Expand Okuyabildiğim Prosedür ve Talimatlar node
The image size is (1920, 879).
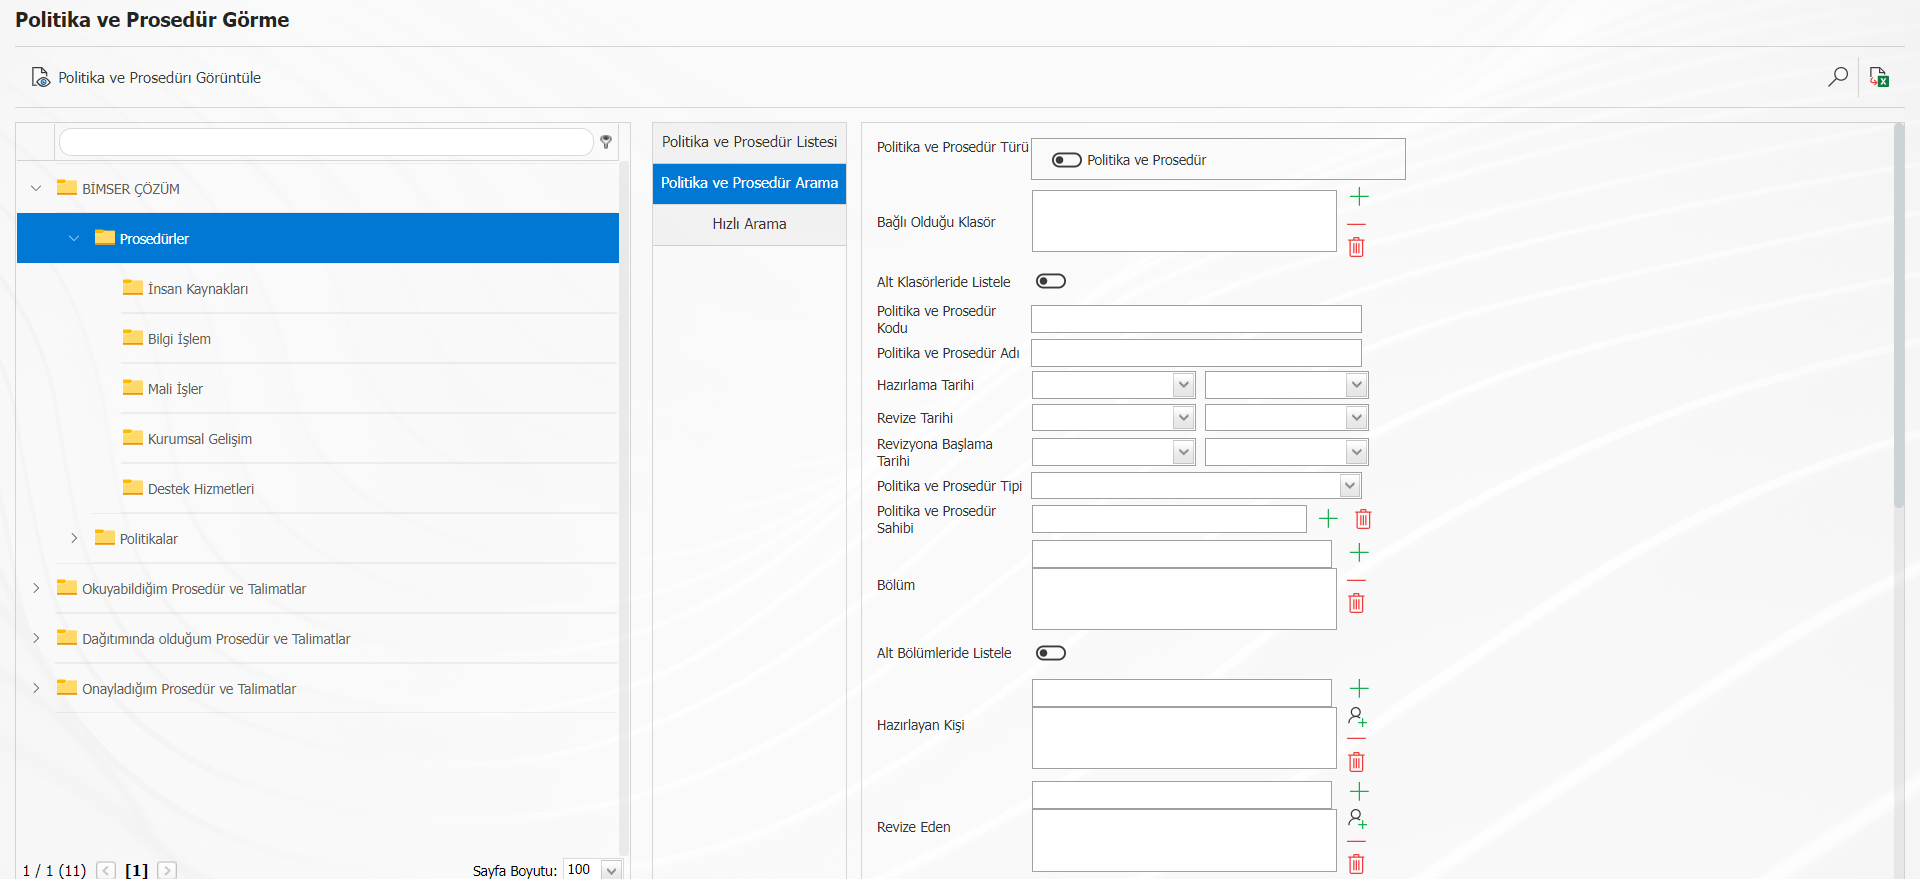point(36,588)
